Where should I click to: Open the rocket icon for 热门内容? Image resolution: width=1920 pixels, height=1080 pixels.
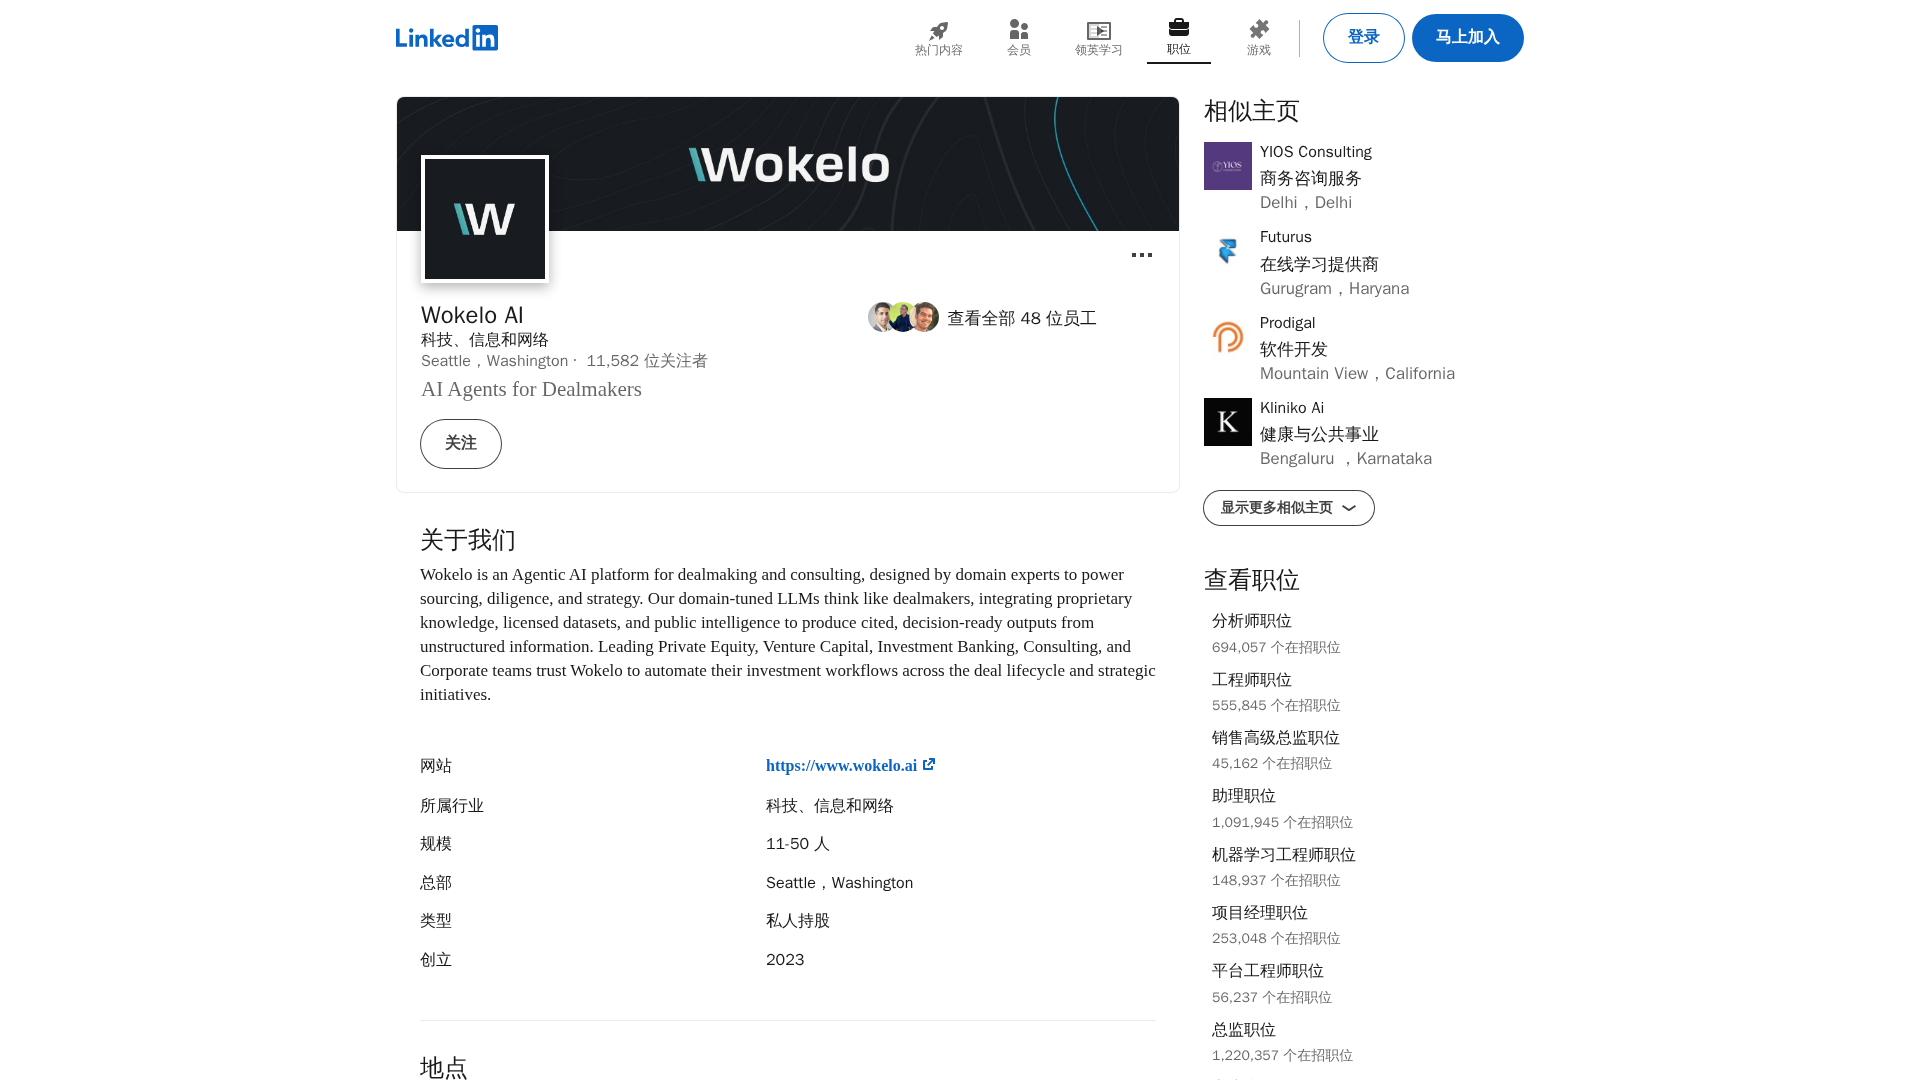pos(938,31)
